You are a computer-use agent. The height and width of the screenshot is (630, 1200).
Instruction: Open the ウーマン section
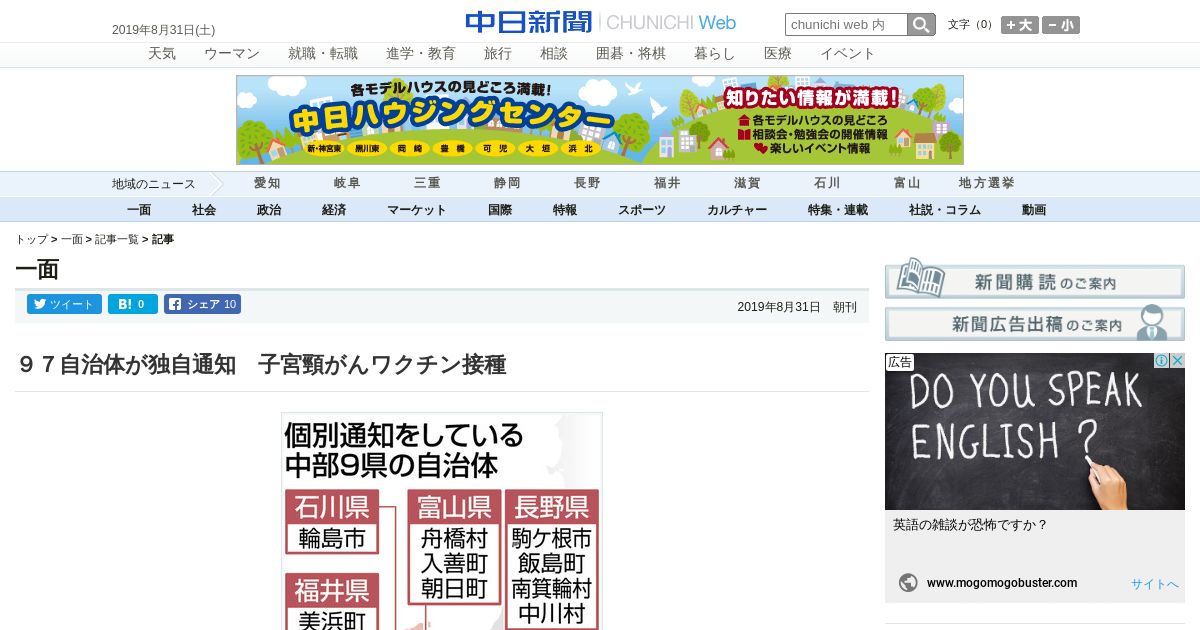point(232,54)
